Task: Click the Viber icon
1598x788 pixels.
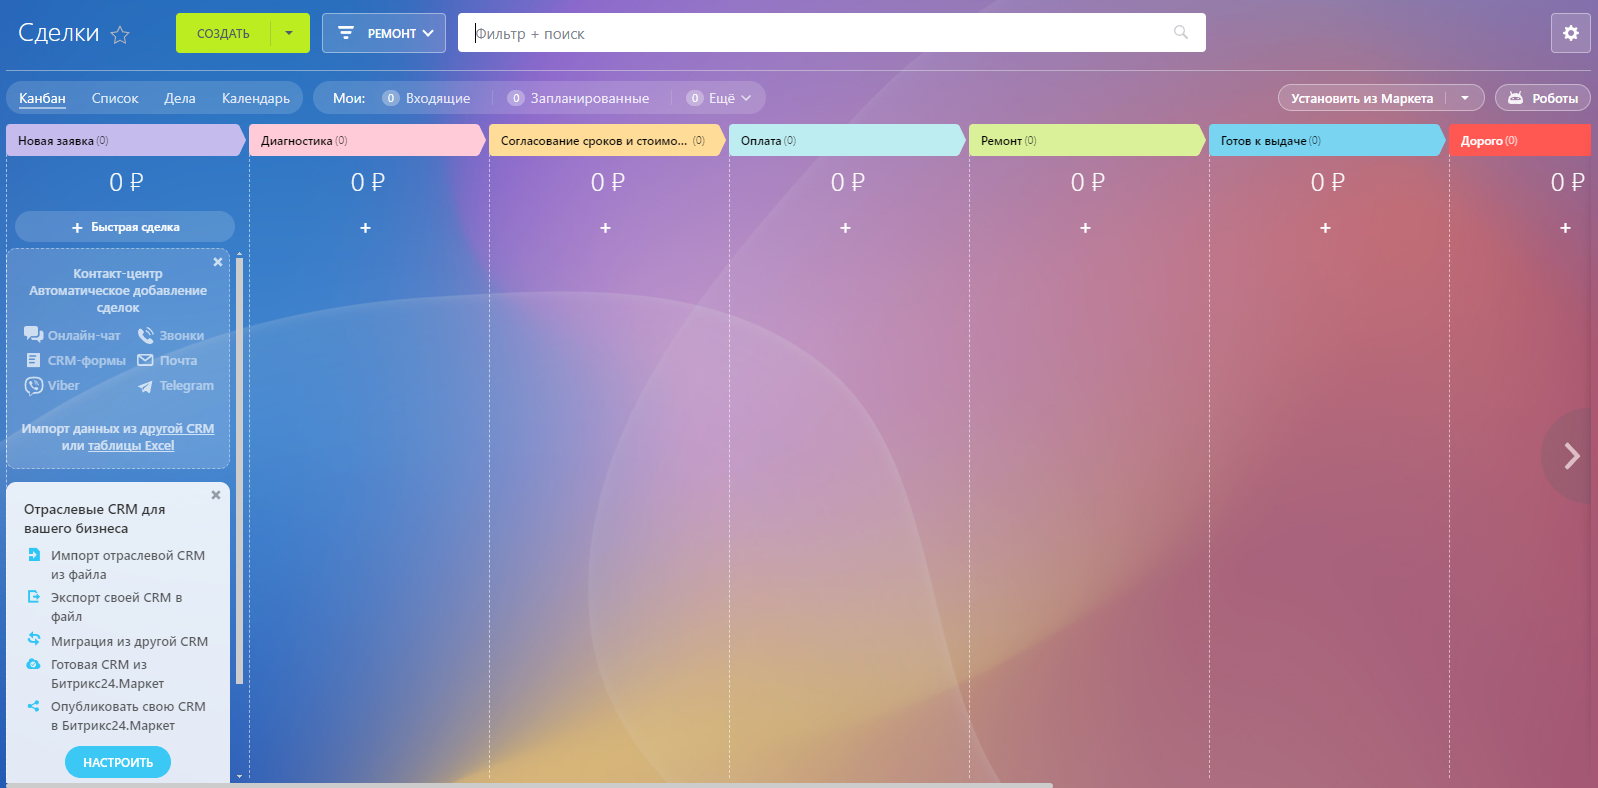Action: (34, 385)
